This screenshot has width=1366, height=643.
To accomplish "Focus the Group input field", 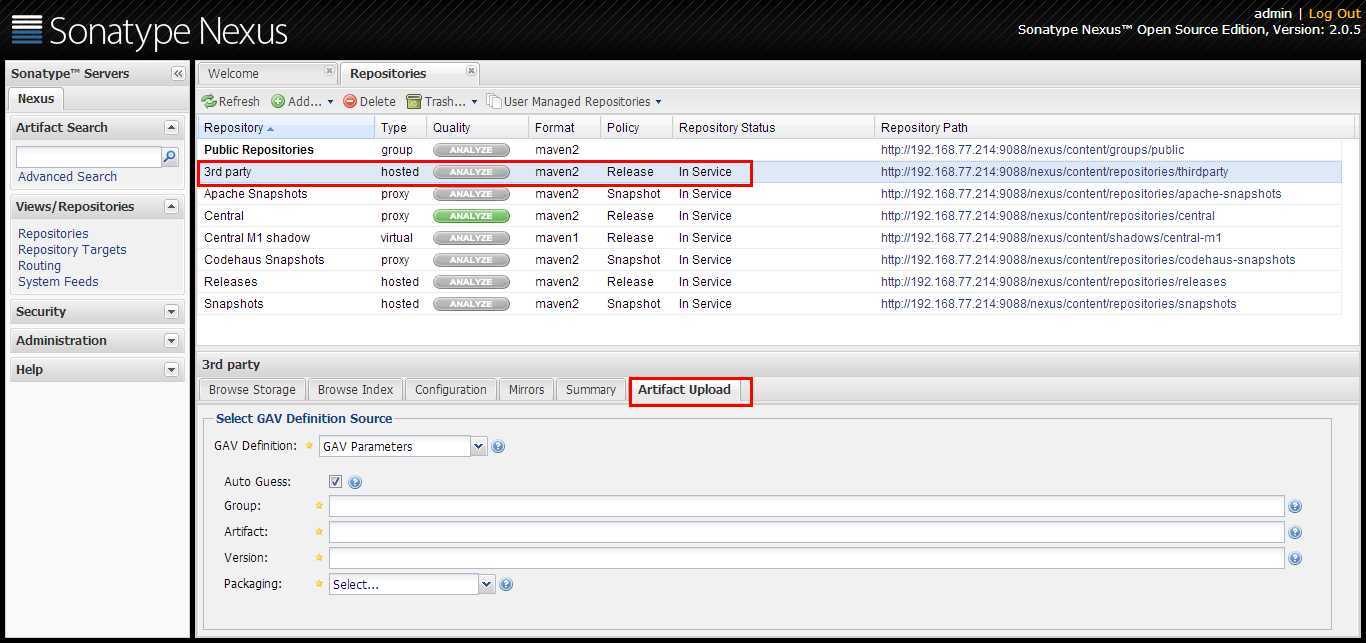I will tap(806, 506).
